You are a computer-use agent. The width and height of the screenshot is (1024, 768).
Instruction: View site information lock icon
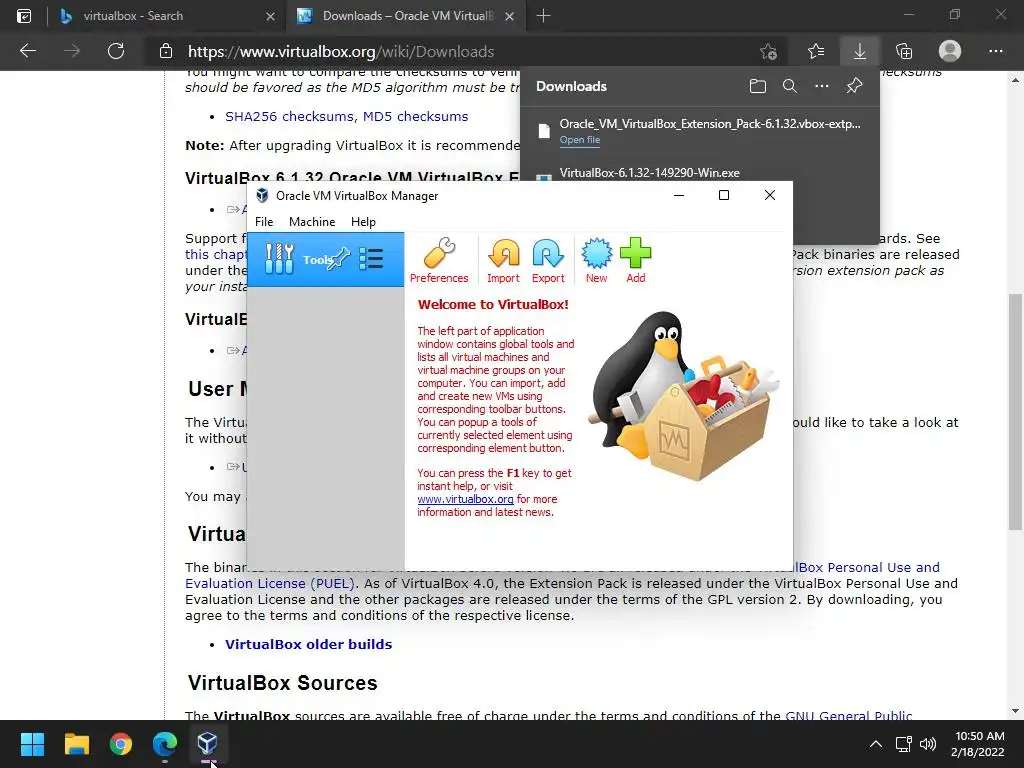coord(166,52)
